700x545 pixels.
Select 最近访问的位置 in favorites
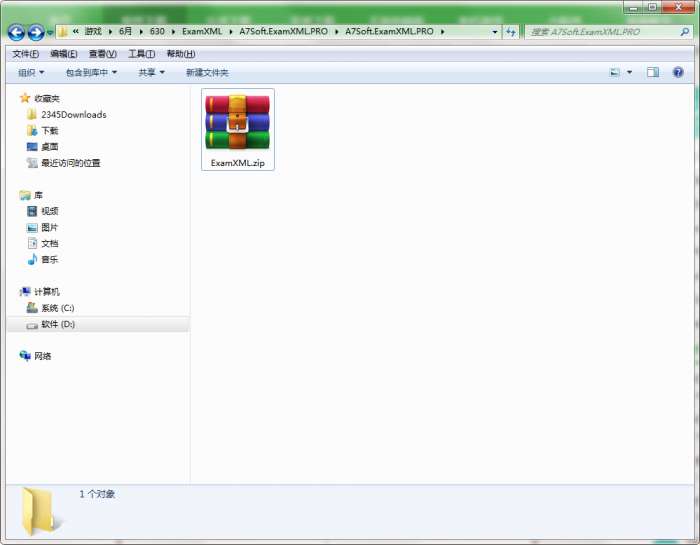point(71,163)
